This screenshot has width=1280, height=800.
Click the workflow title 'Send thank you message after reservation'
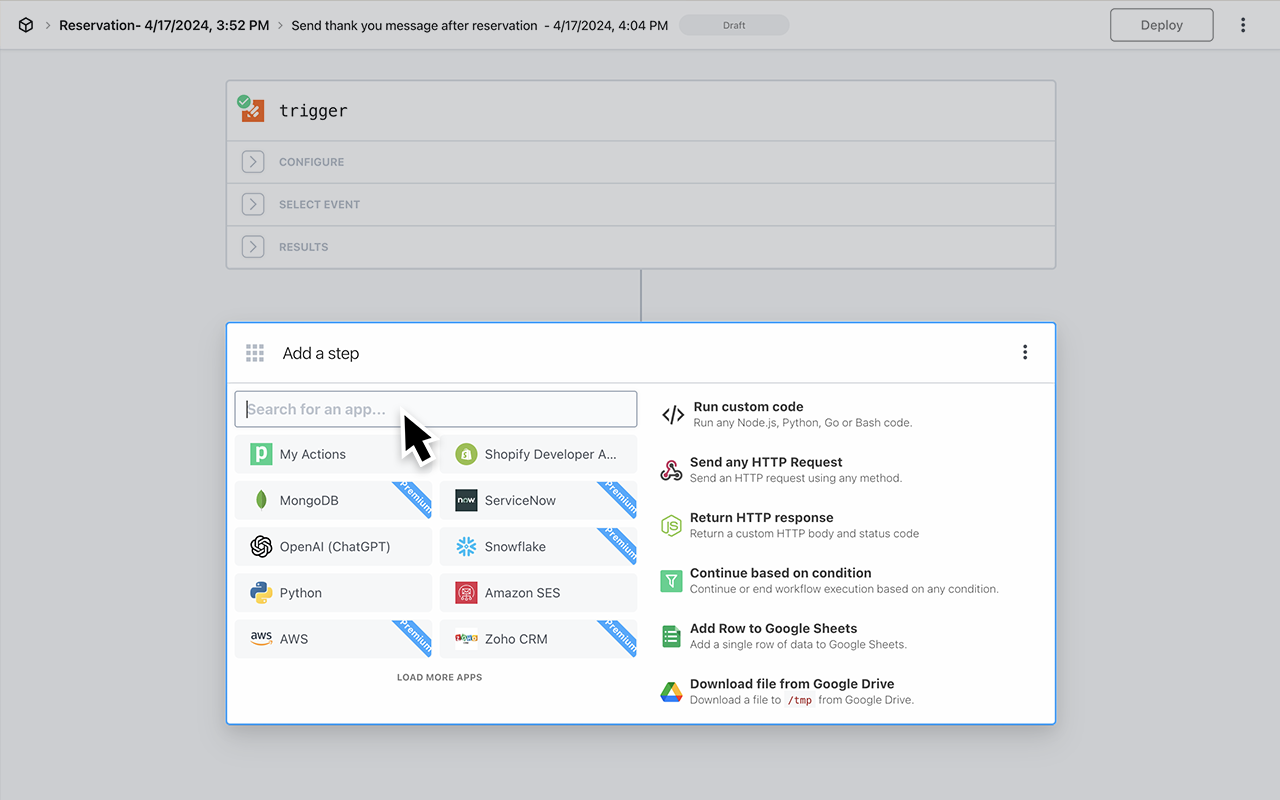pos(414,25)
